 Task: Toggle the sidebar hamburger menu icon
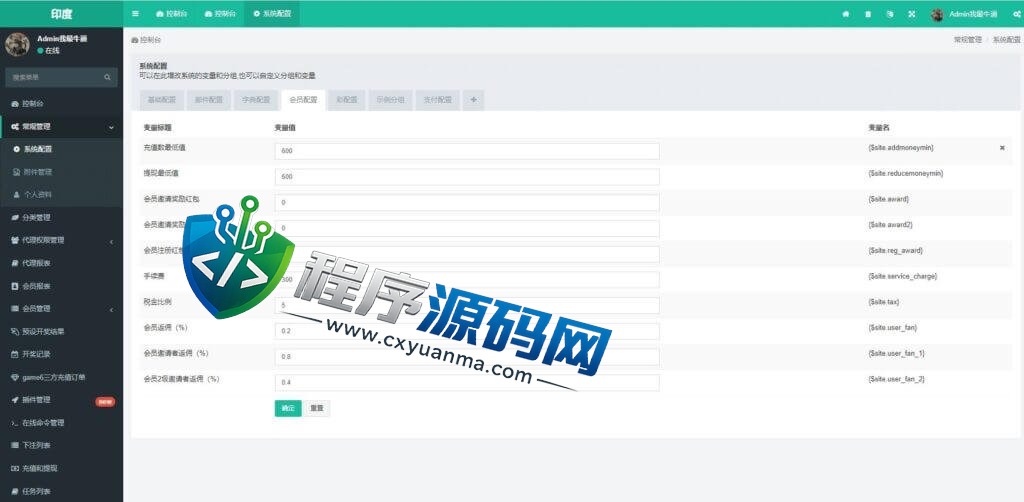tap(135, 14)
